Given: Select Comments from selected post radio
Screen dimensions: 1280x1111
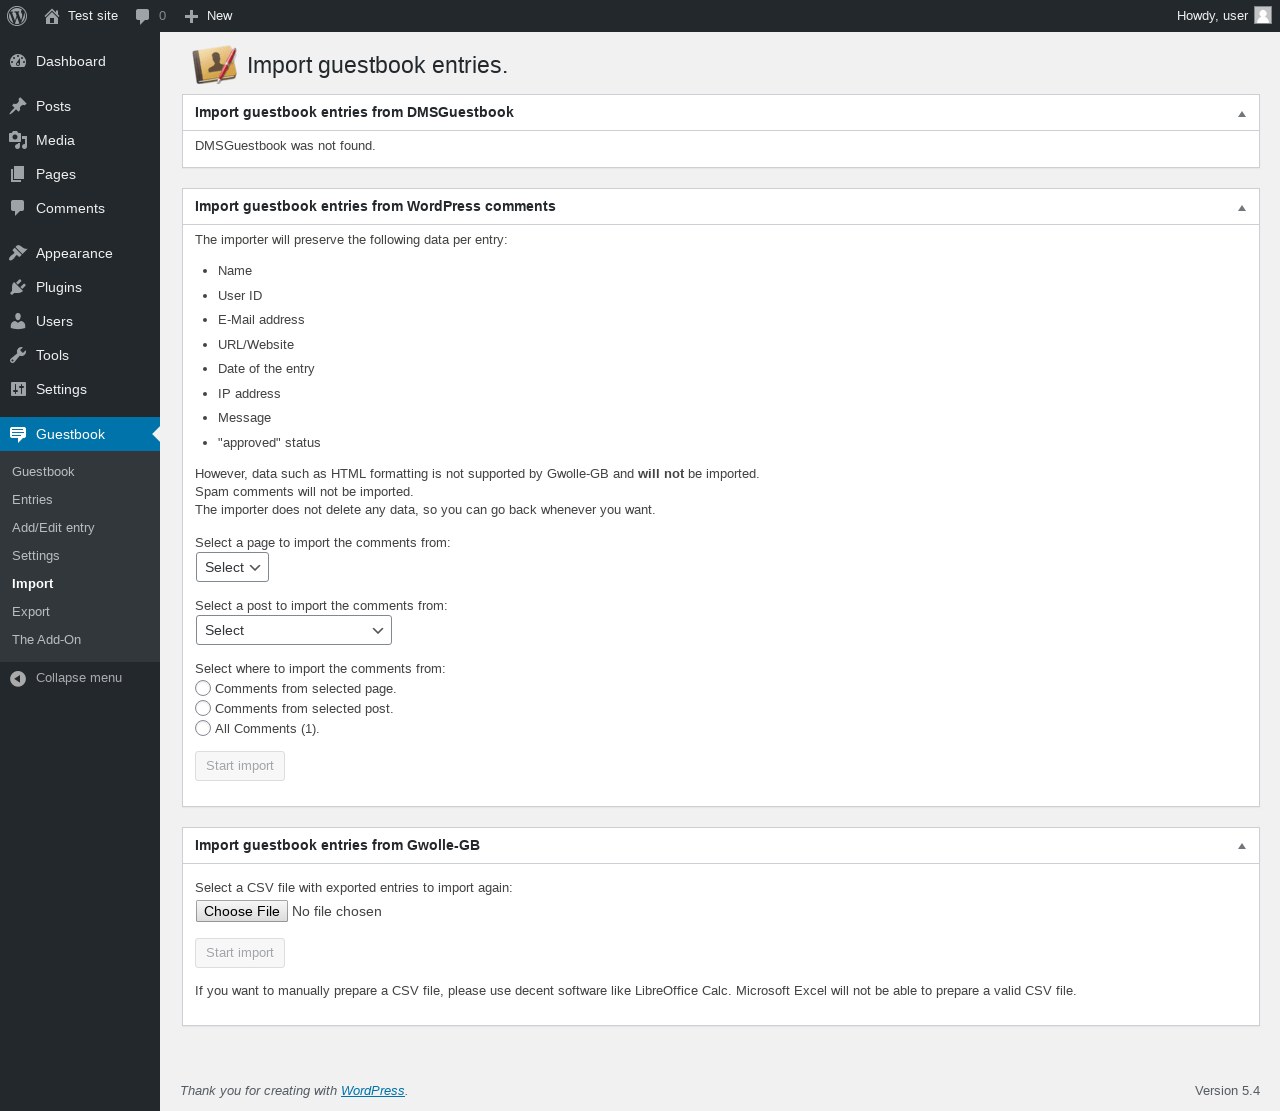Looking at the screenshot, I should (203, 708).
